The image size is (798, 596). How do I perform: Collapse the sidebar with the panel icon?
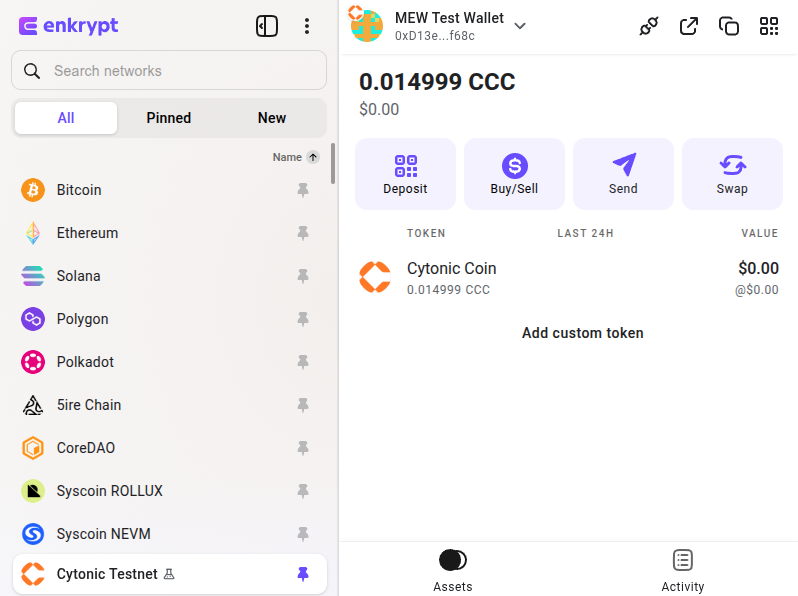pyautogui.click(x=267, y=26)
